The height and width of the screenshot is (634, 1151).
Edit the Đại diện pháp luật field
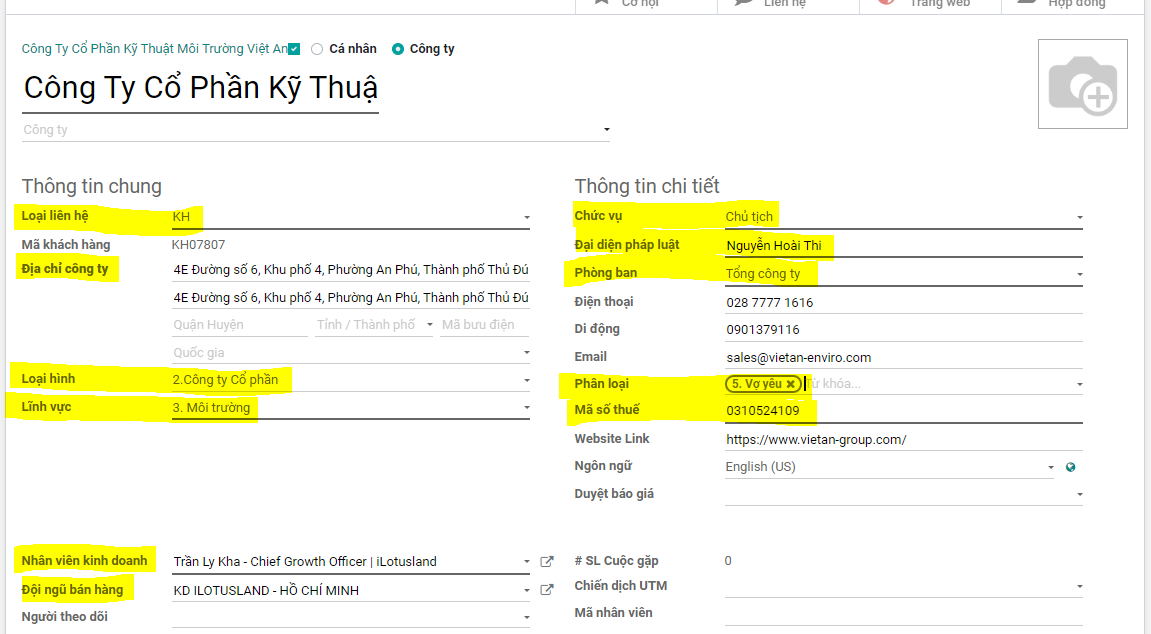click(904, 246)
